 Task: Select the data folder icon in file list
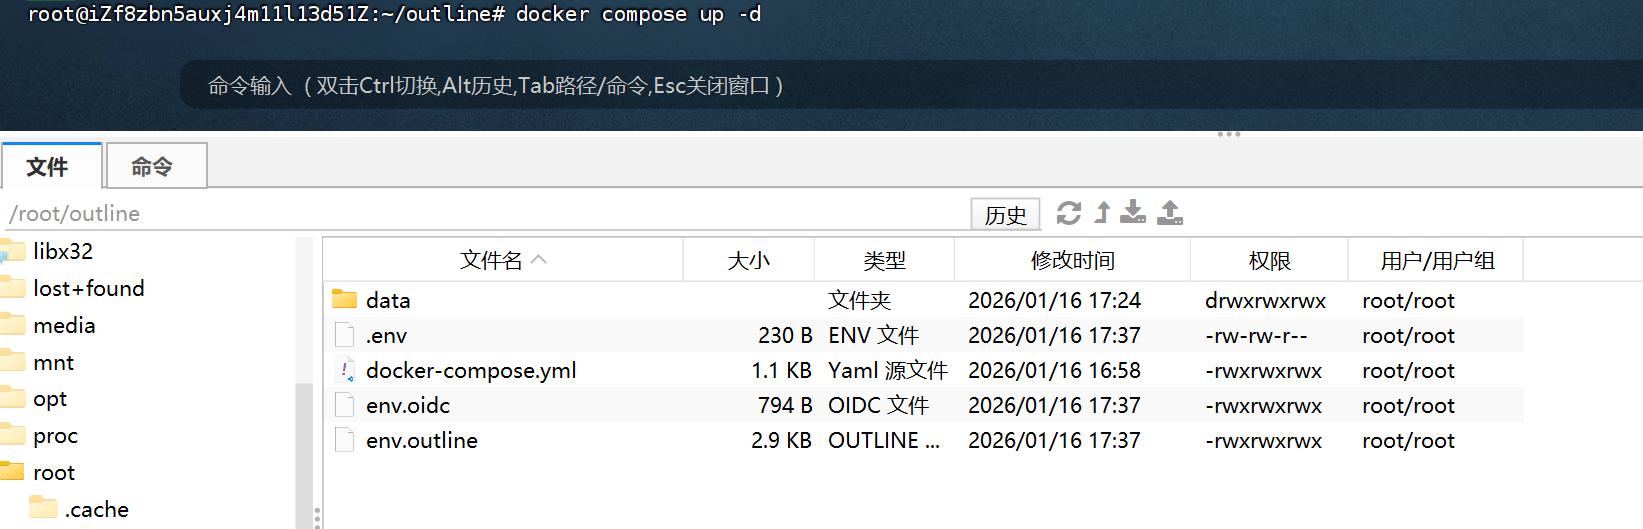[x=344, y=299]
